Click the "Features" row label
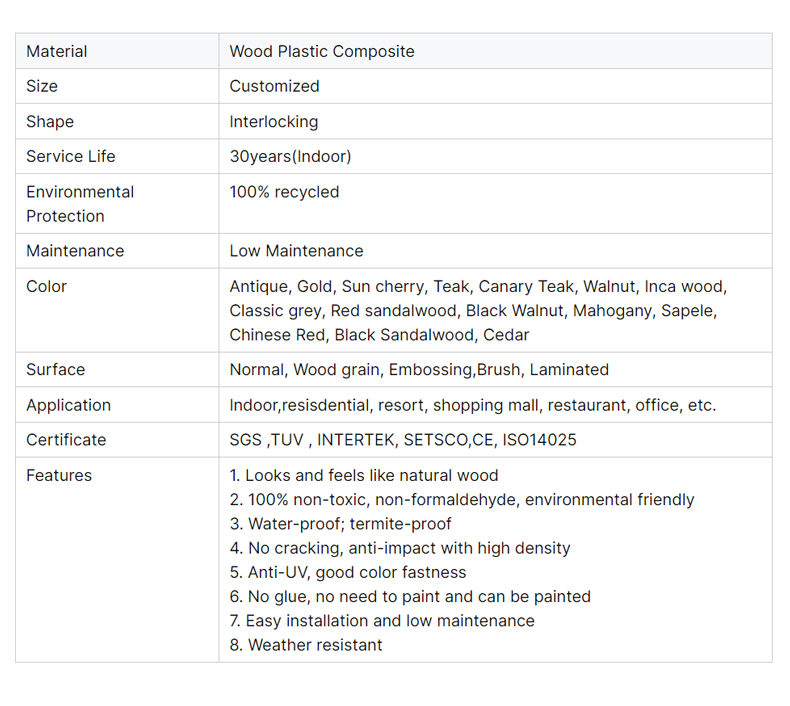Image resolution: width=790 pixels, height=706 pixels. pos(58,475)
